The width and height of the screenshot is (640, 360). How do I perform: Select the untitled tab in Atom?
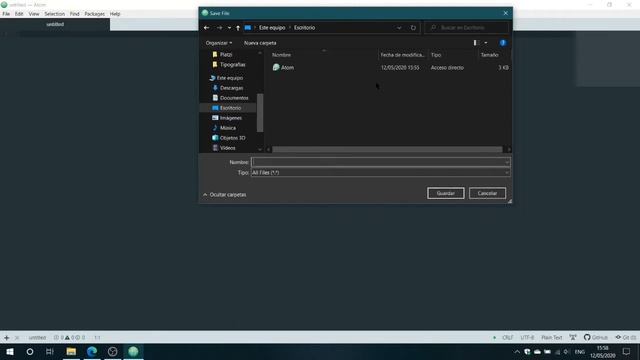[55, 24]
